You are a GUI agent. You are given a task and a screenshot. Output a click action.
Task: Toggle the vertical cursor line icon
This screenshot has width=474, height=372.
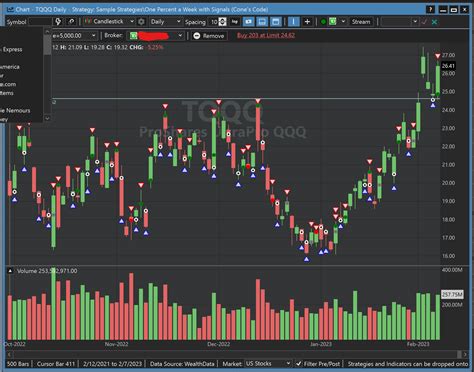click(x=293, y=22)
